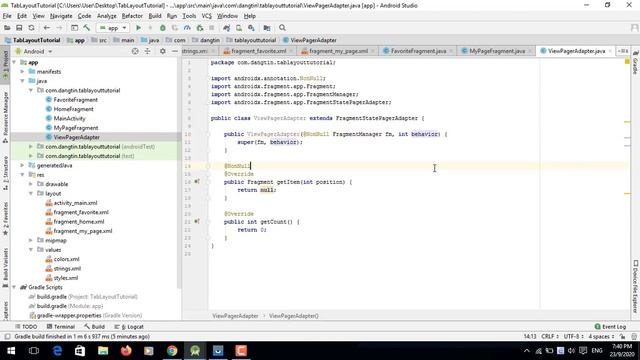Navigate back with the left arrow icon
The height and width of the screenshot is (360, 640).
click(47, 28)
